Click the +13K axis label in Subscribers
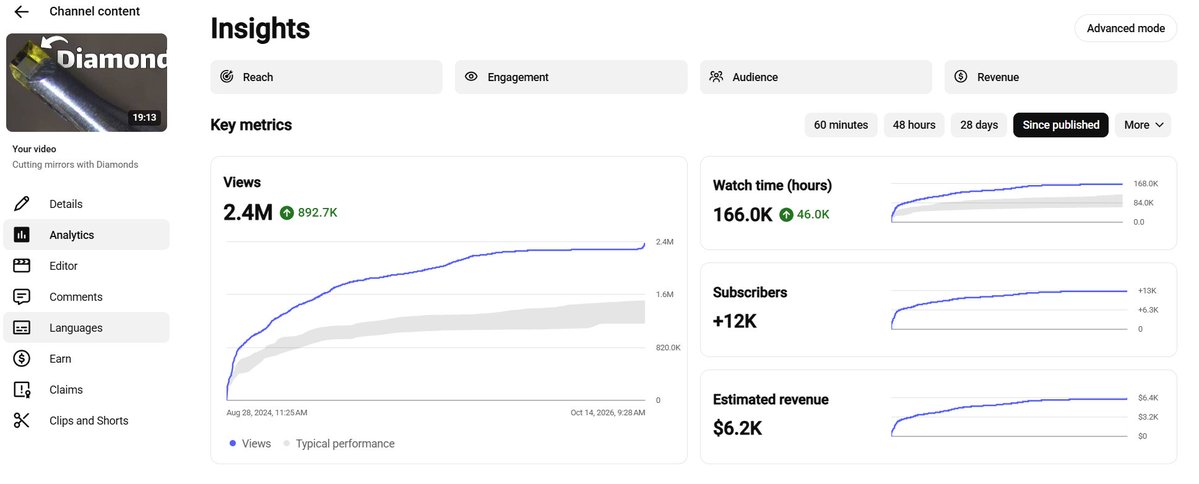Viewport: 1199px width, 484px height. pyautogui.click(x=1147, y=291)
